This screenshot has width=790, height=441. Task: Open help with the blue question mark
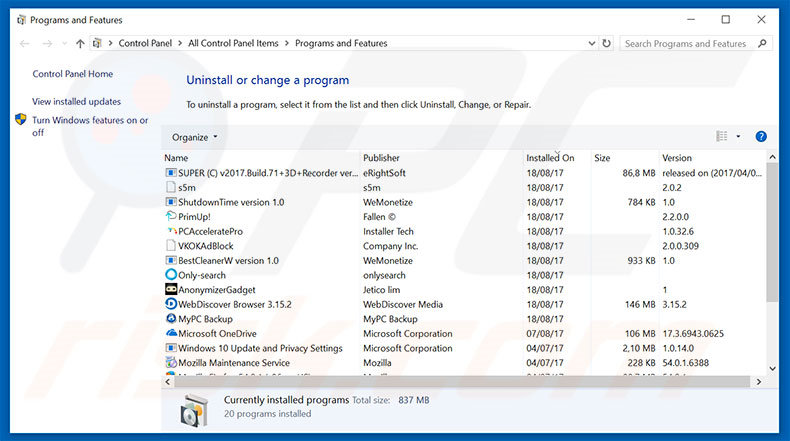pos(761,137)
